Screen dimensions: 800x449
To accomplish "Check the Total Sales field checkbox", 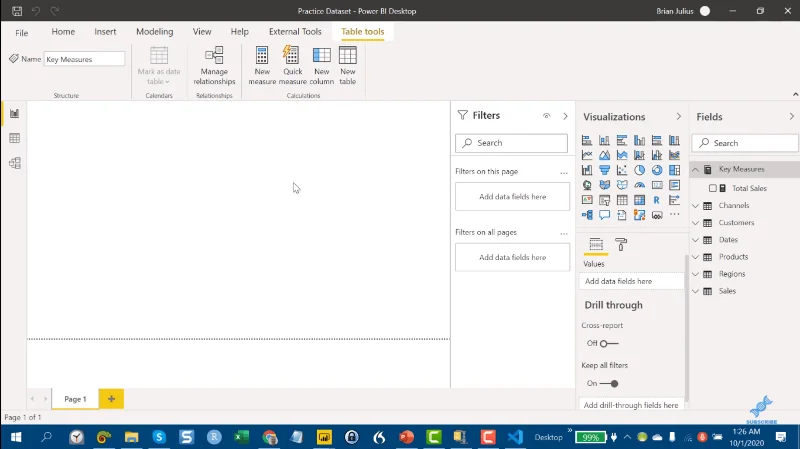I will [x=713, y=188].
